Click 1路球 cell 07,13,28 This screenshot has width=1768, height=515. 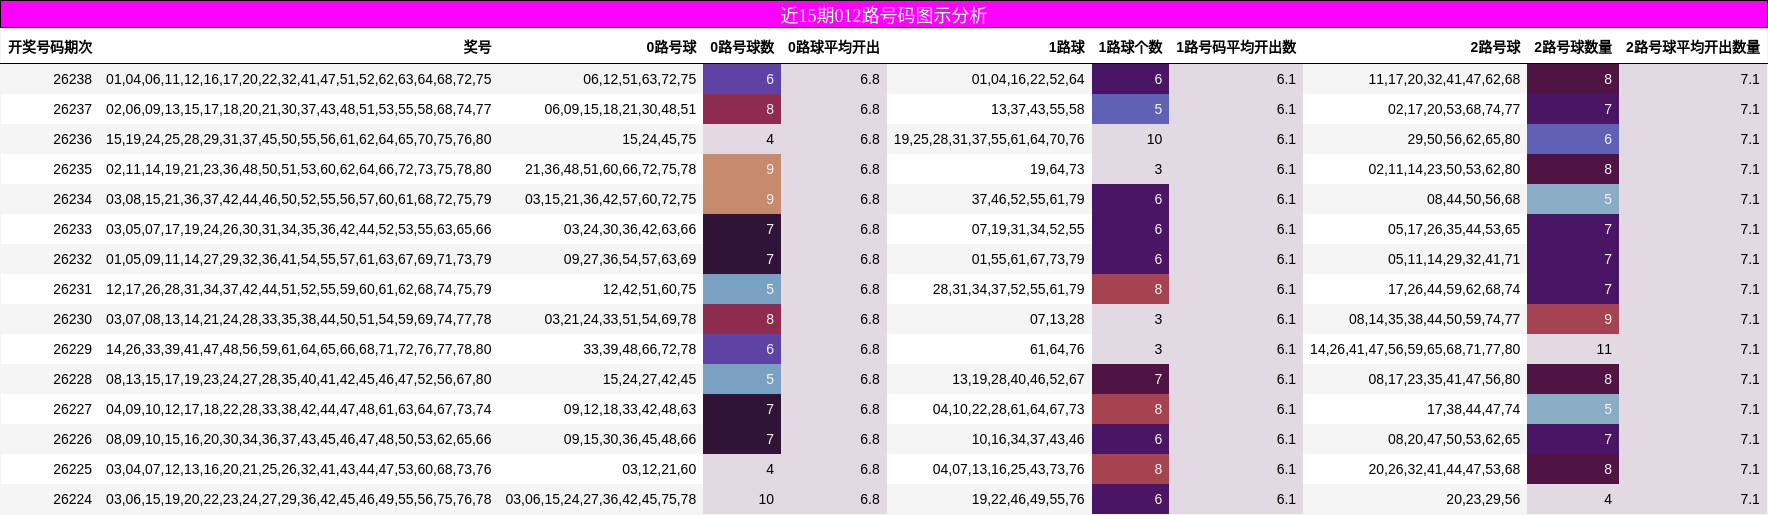coord(1057,319)
